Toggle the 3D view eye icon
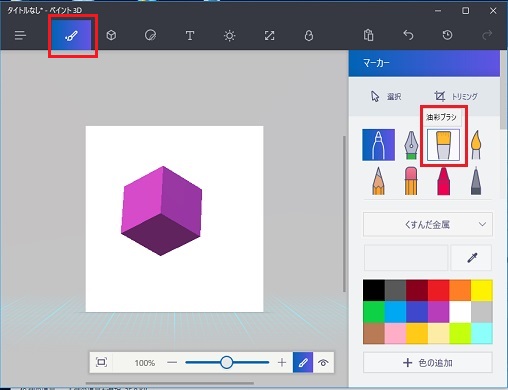Viewport: 508px width, 390px height. click(x=323, y=362)
